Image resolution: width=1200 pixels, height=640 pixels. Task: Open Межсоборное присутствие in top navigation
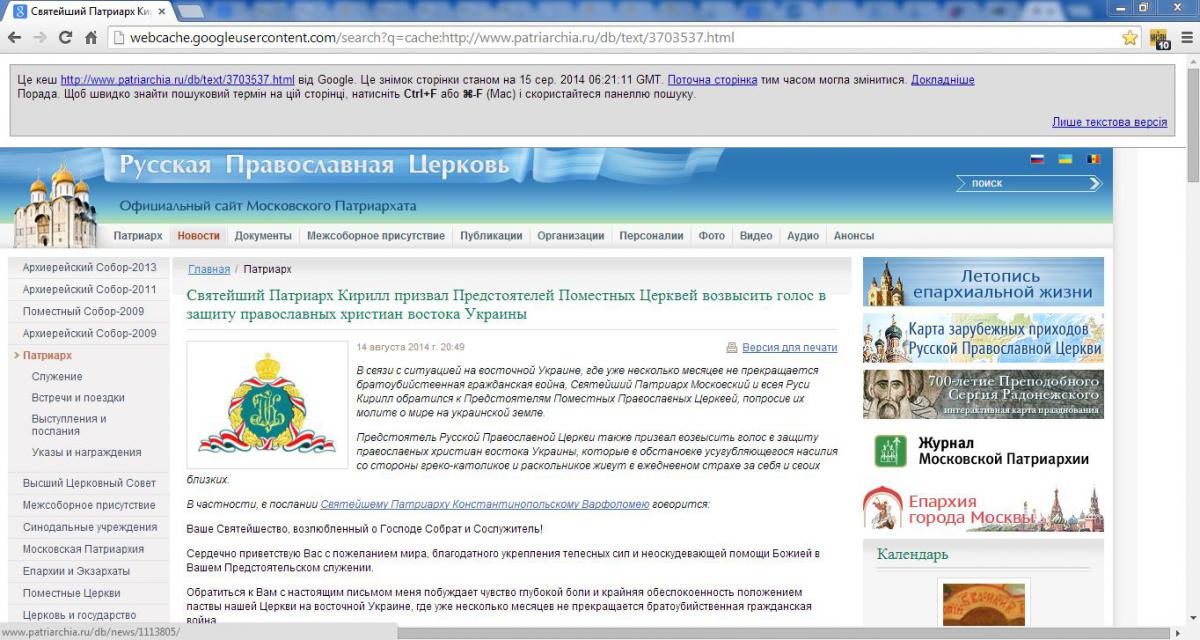coord(376,236)
